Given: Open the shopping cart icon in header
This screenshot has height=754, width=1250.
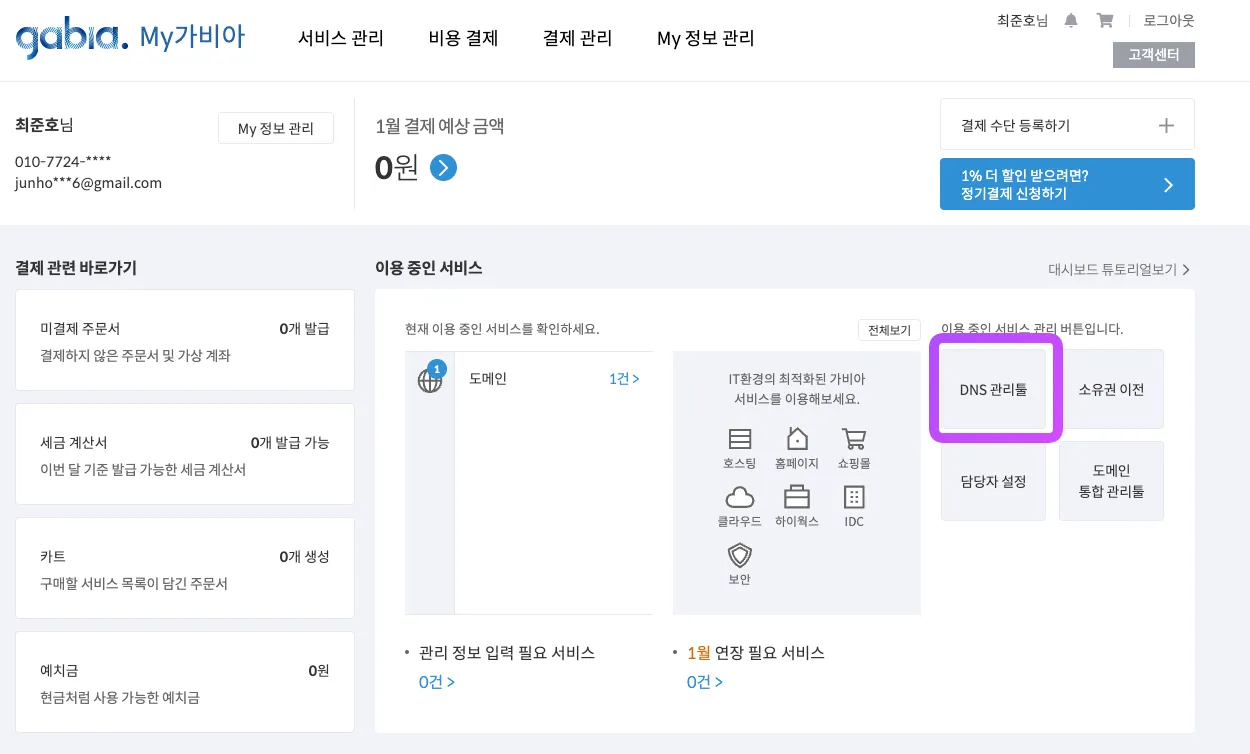Looking at the screenshot, I should [1105, 20].
